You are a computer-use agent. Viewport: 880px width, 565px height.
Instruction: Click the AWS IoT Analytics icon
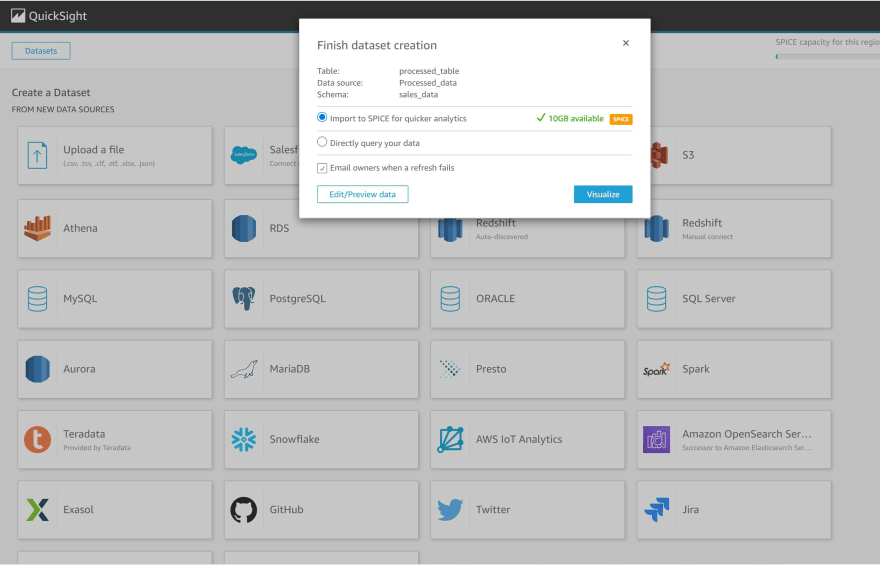click(x=450, y=439)
